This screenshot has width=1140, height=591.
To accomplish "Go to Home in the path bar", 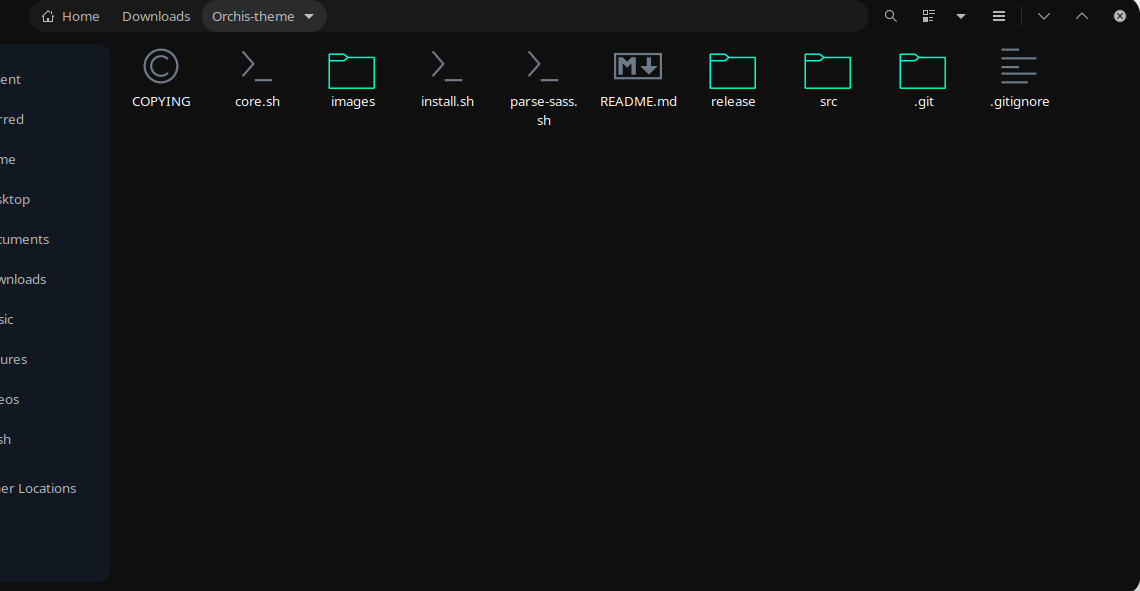I will point(71,16).
